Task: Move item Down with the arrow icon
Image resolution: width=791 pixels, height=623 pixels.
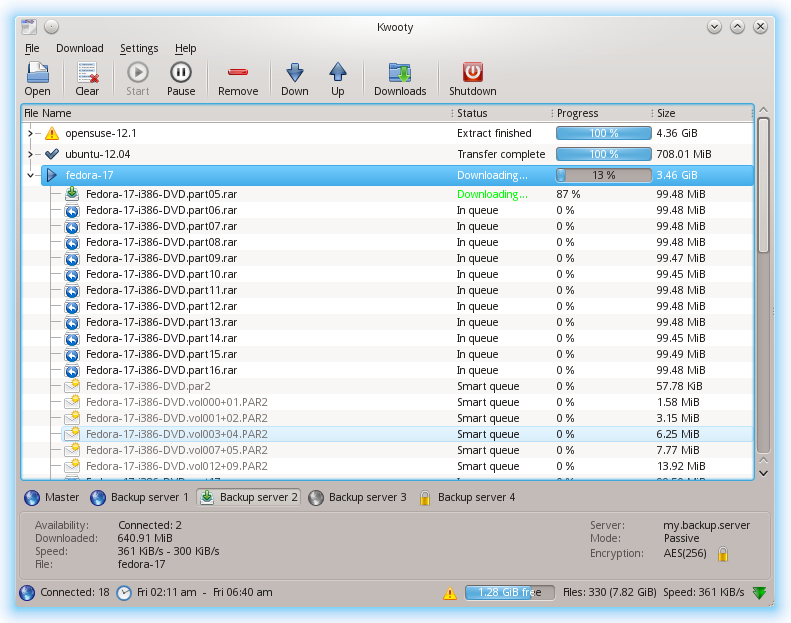Action: pyautogui.click(x=295, y=73)
